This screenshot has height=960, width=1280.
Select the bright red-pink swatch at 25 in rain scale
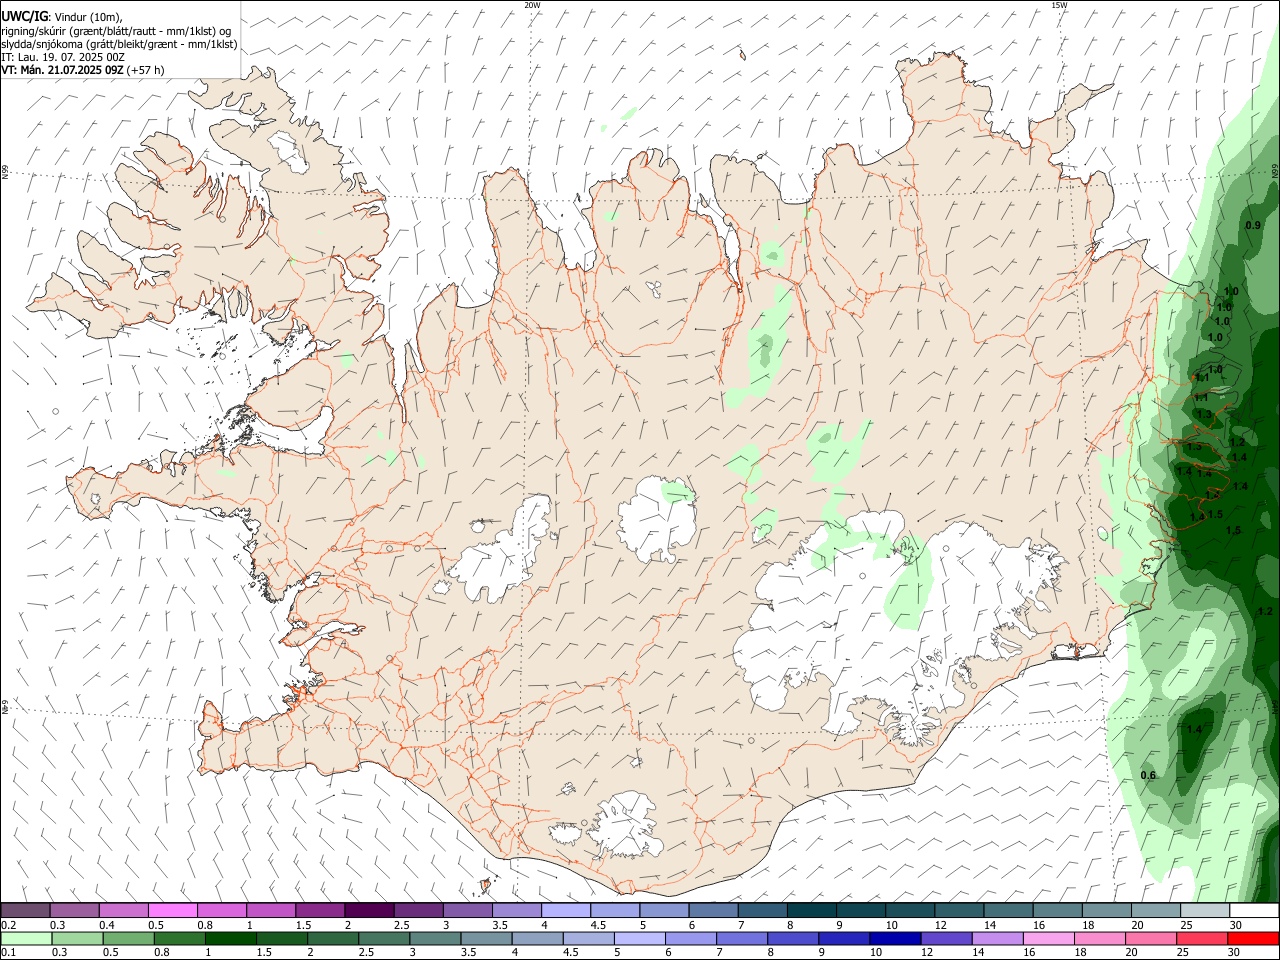1203,938
